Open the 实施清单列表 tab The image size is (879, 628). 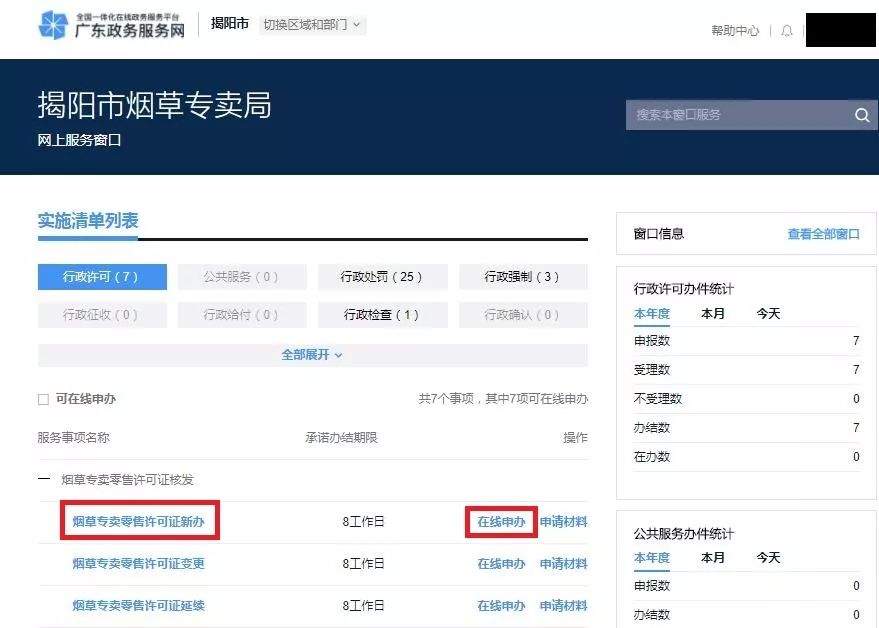click(x=88, y=221)
